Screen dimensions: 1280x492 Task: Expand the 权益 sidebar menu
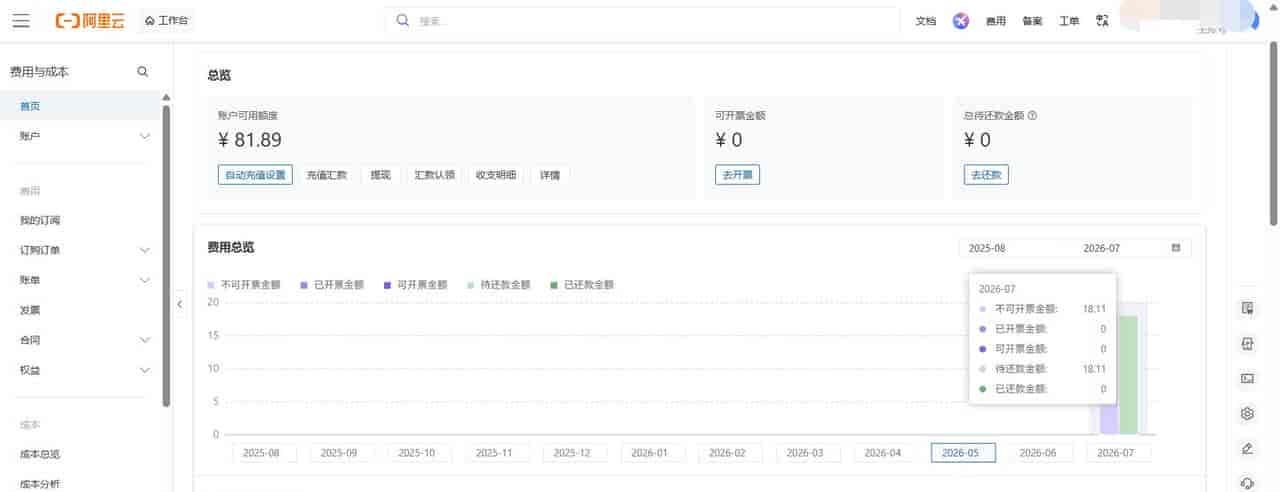[x=85, y=370]
